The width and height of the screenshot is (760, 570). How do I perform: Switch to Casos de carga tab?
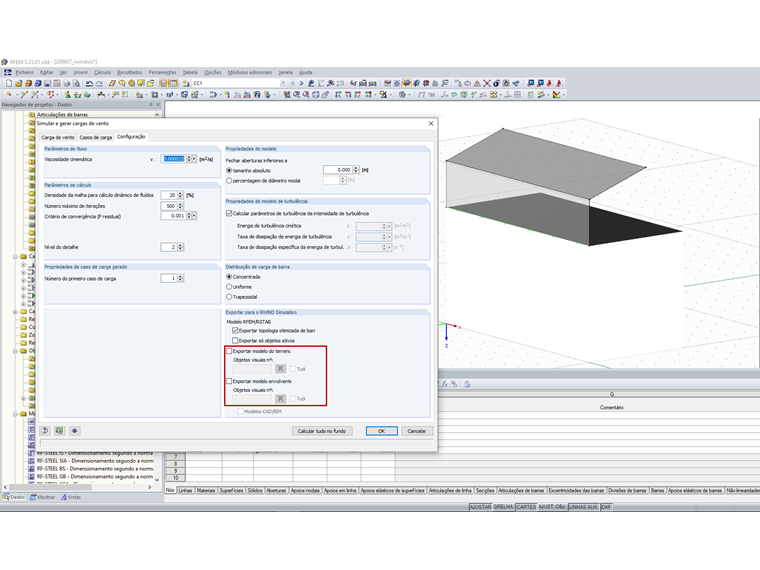95,137
